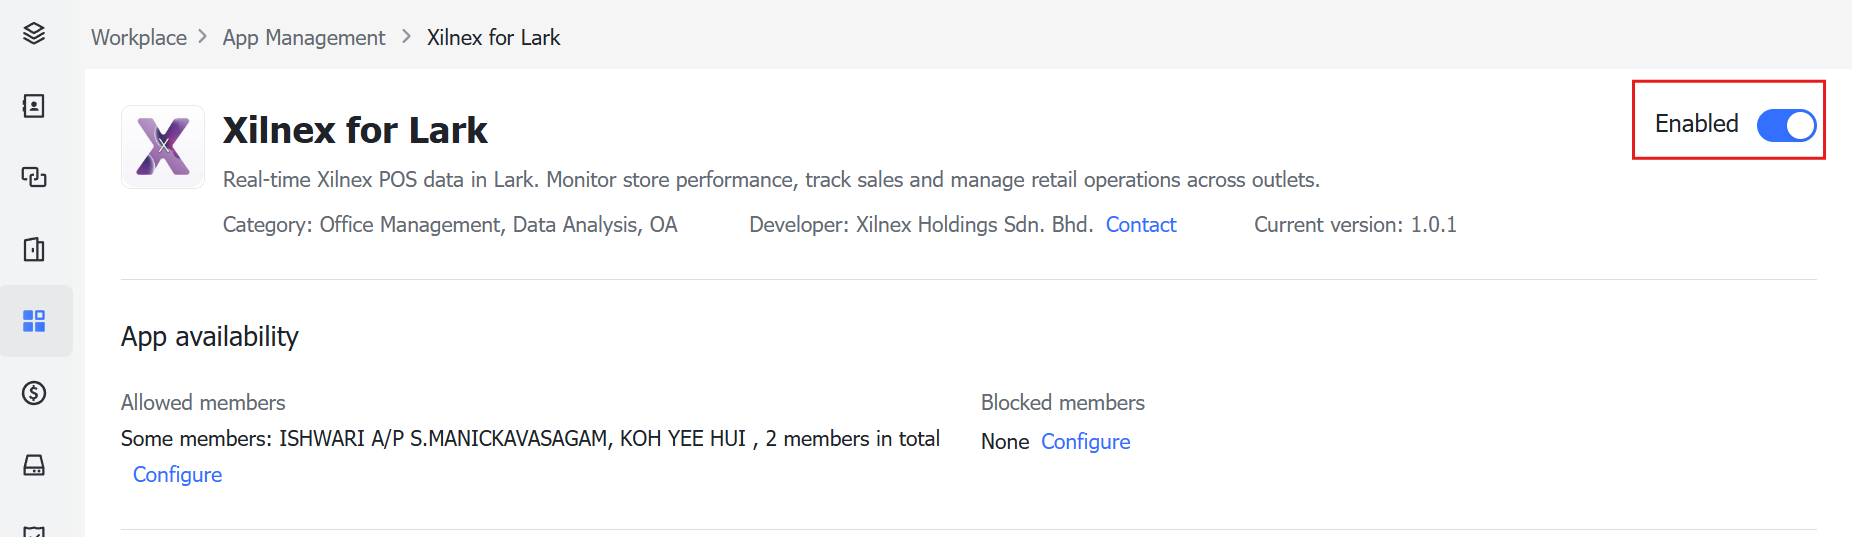Select the Workplace apps grid icon

[x=34, y=321]
